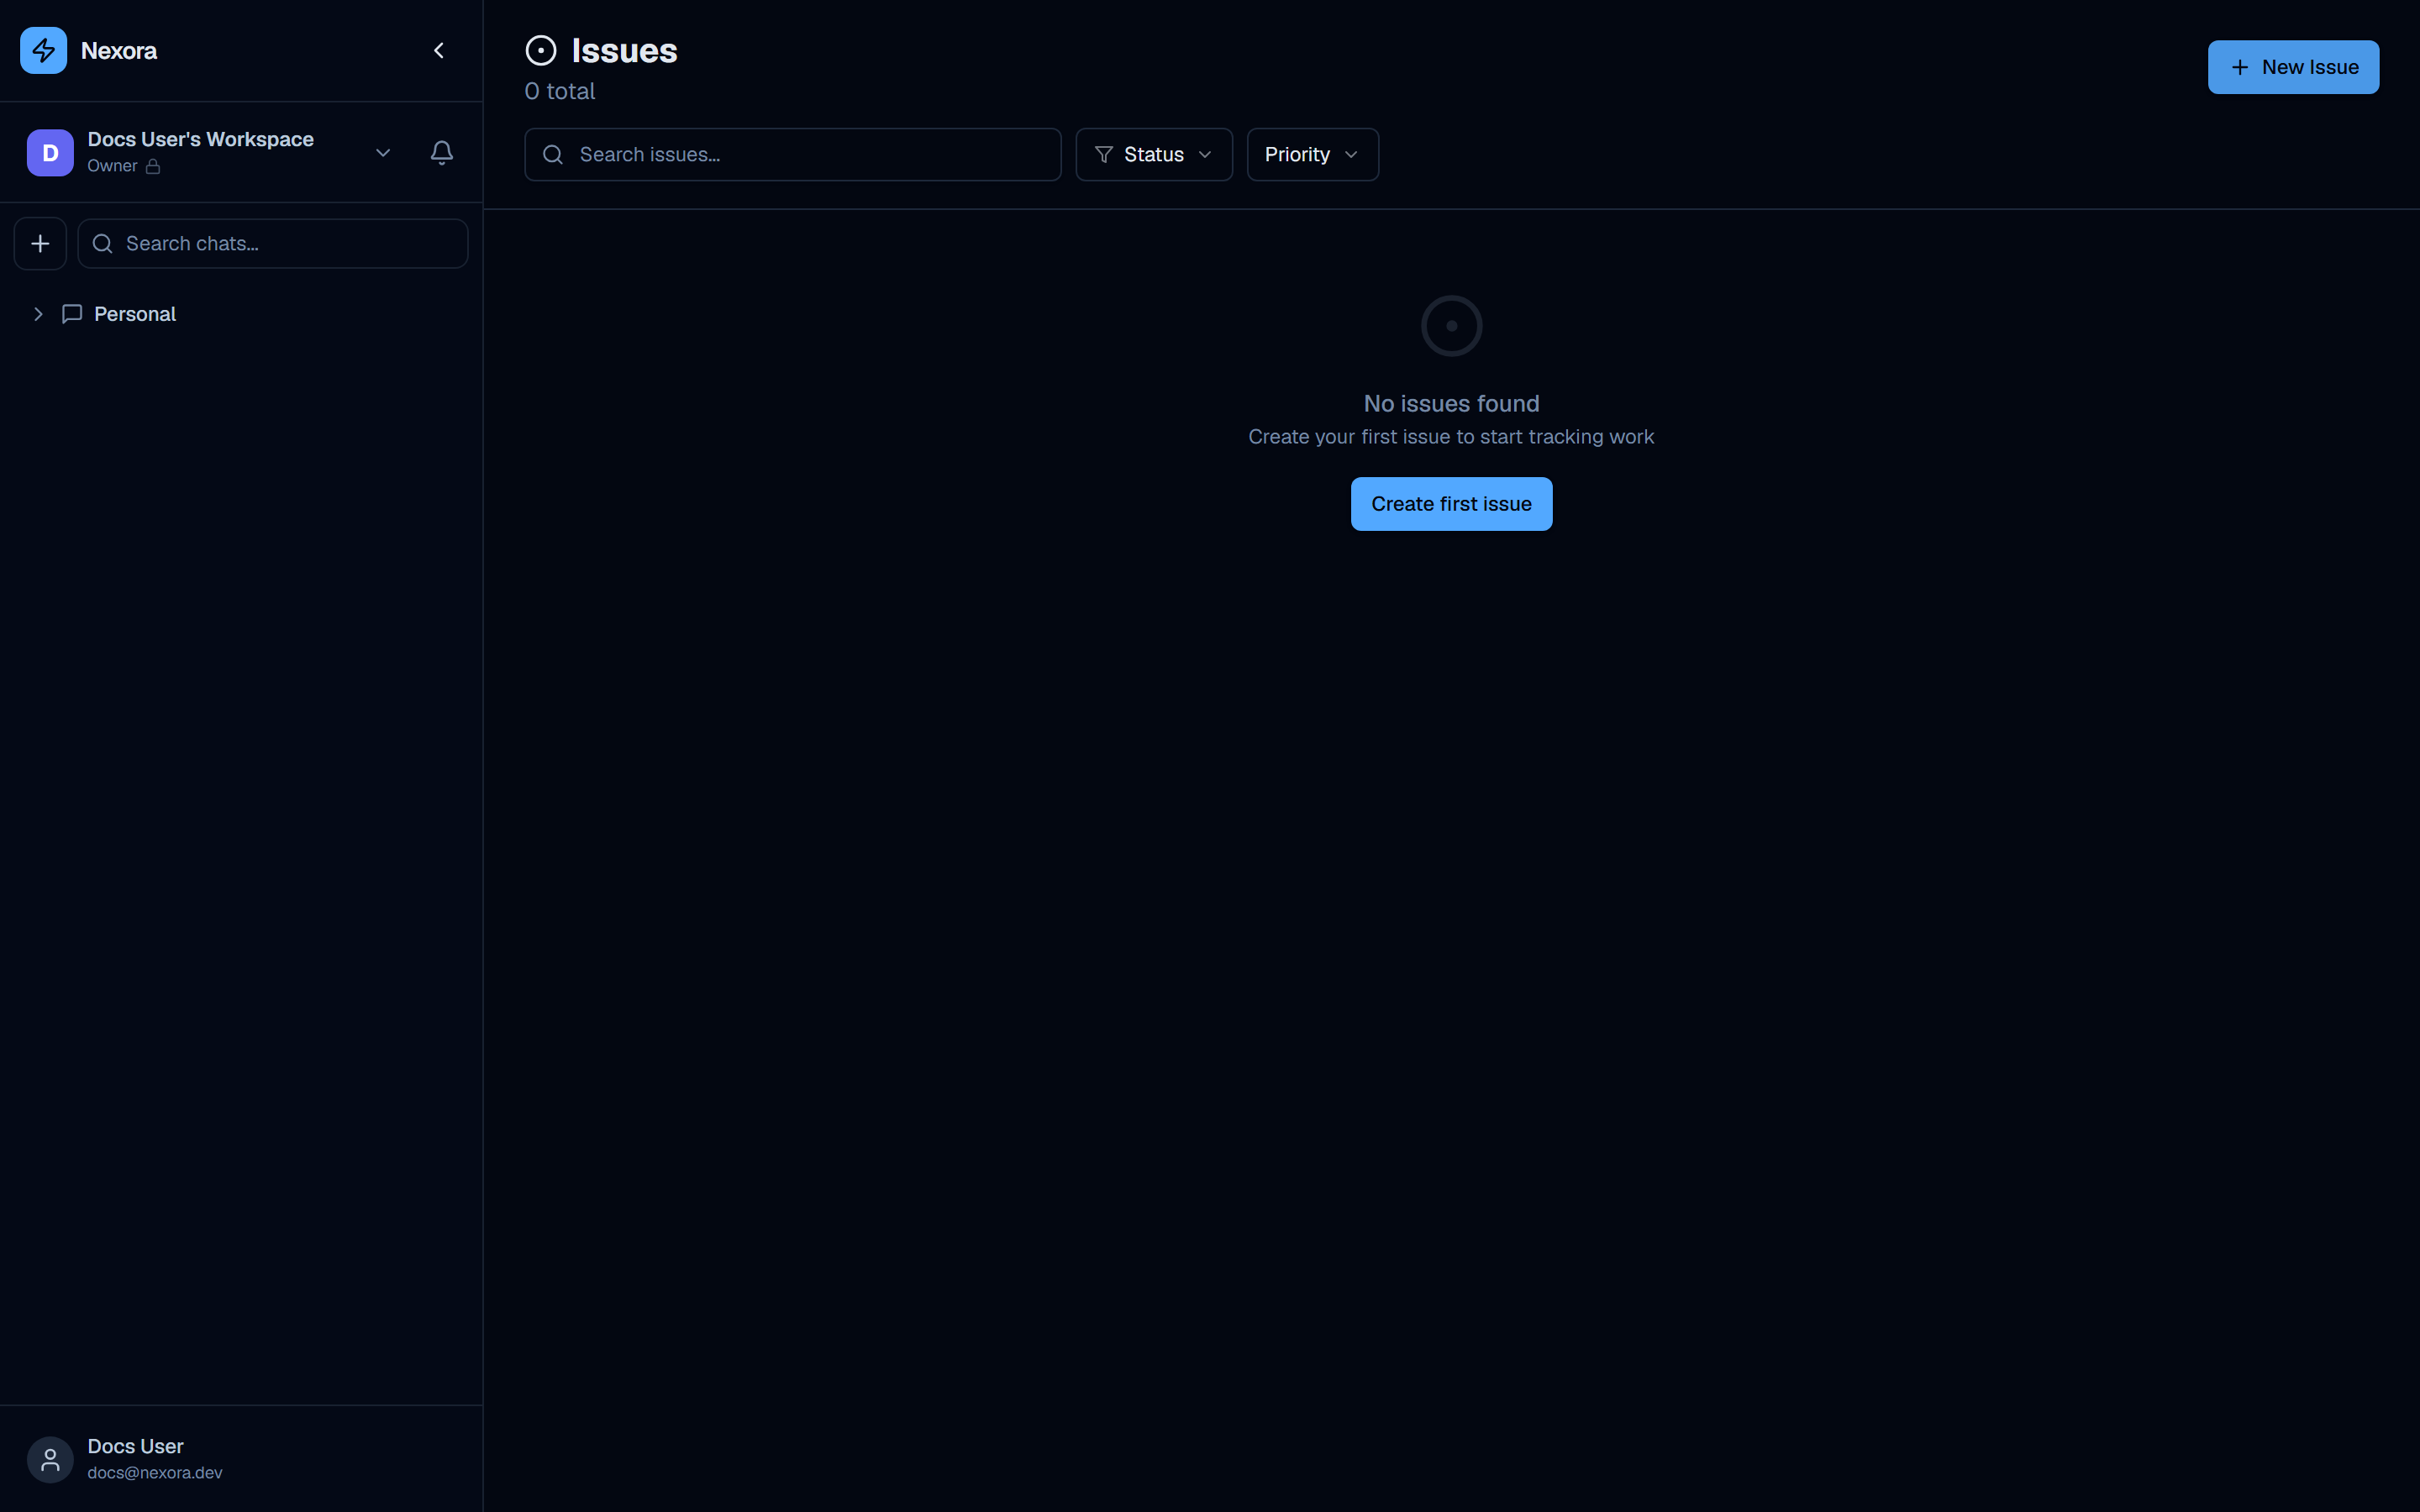Viewport: 2420px width, 1512px height.
Task: Open the Priority filter dropdown
Action: (1312, 155)
